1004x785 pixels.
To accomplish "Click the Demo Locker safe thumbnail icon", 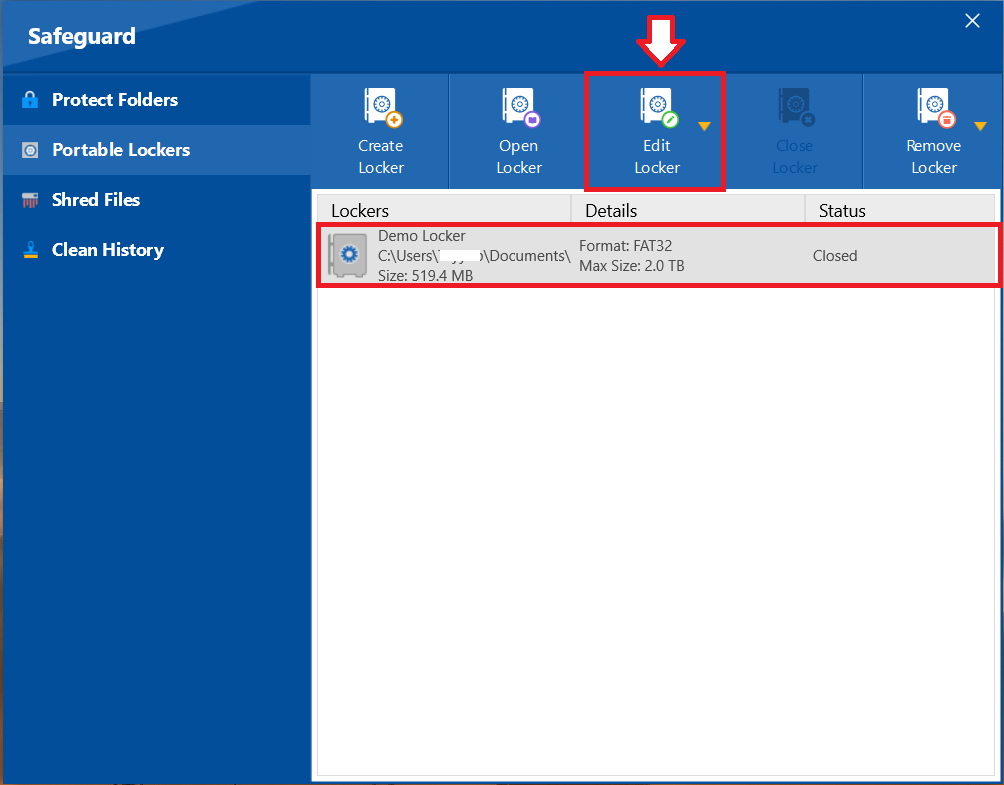I will click(x=348, y=255).
